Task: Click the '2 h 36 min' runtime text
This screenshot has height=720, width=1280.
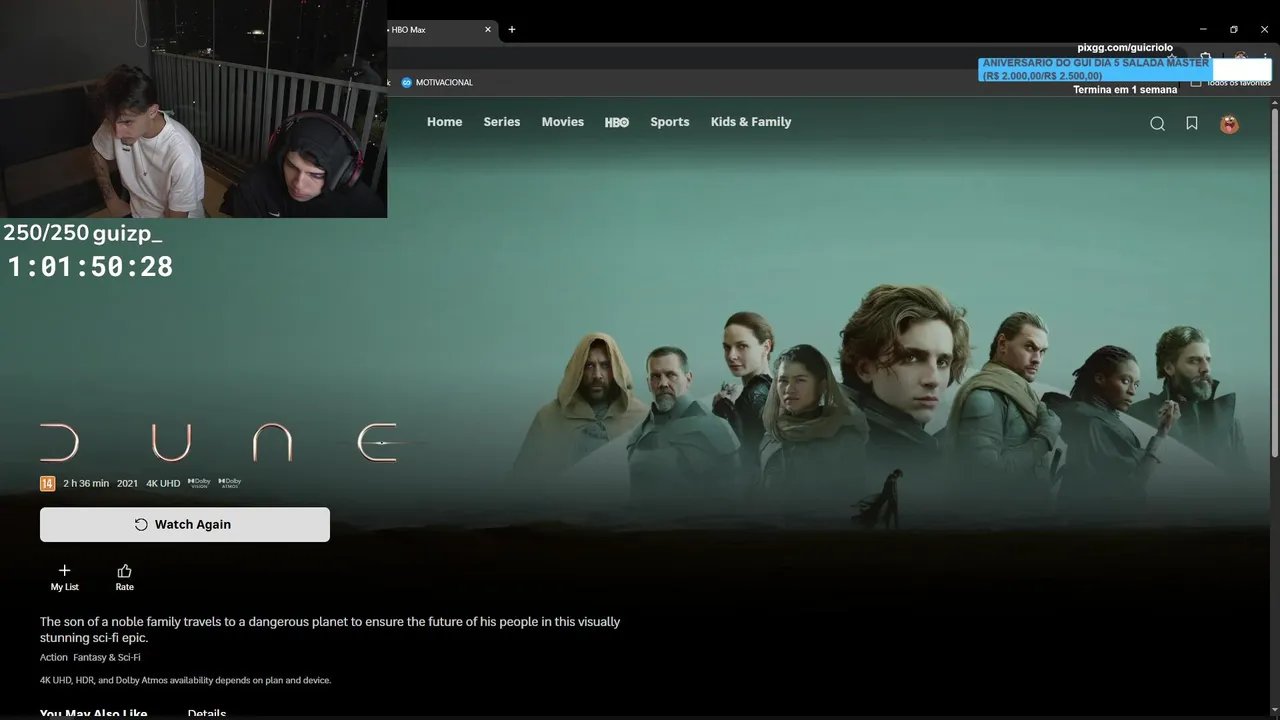Action: click(86, 483)
